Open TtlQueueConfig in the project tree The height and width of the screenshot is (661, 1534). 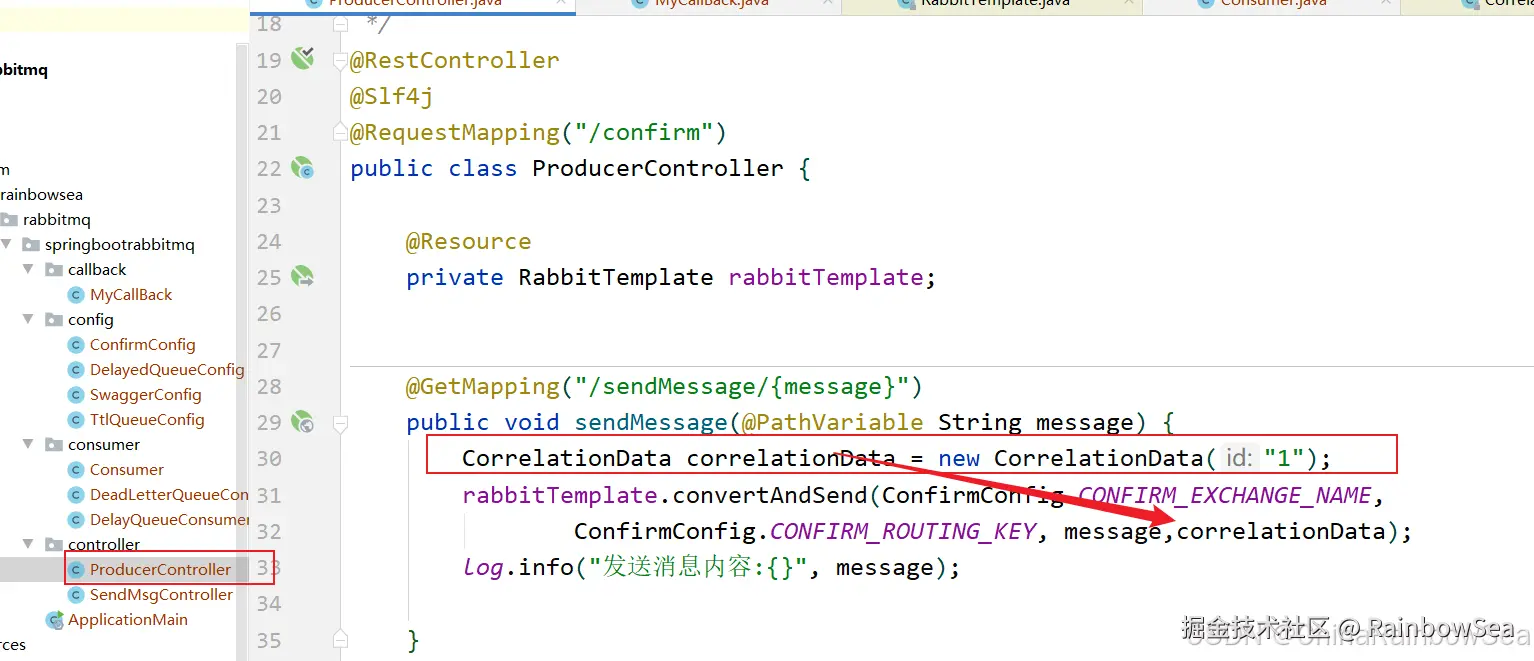click(x=147, y=420)
